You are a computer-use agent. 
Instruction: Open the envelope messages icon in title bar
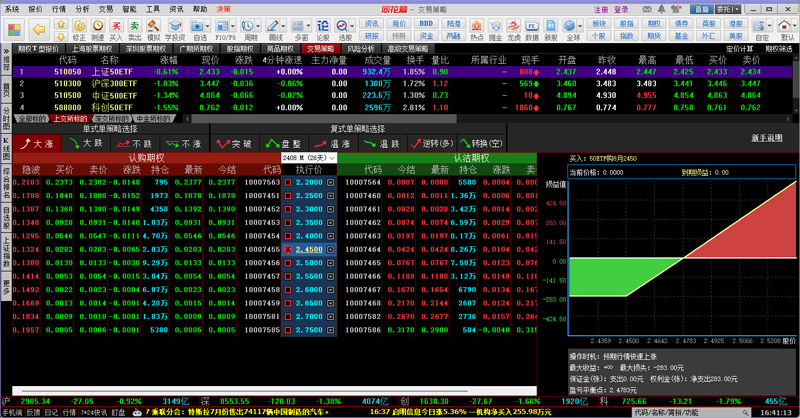click(647, 9)
